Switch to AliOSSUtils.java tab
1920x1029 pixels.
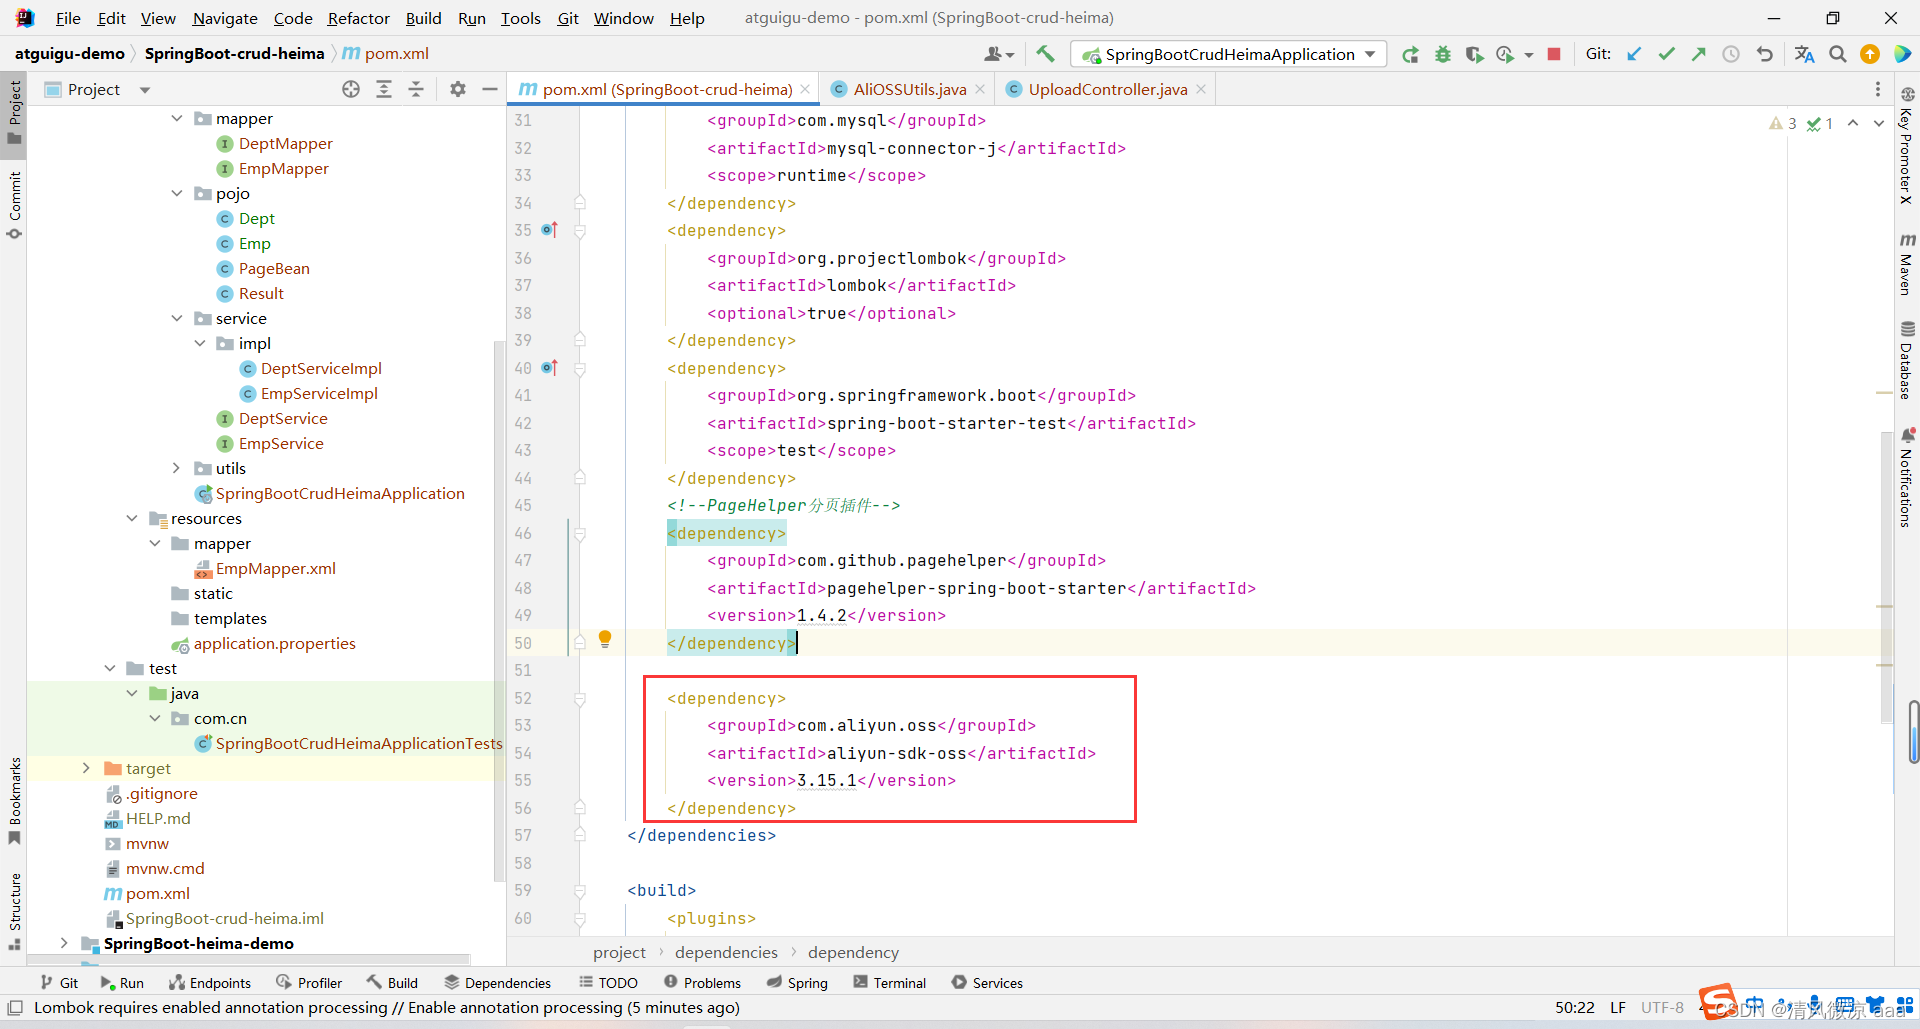click(909, 89)
